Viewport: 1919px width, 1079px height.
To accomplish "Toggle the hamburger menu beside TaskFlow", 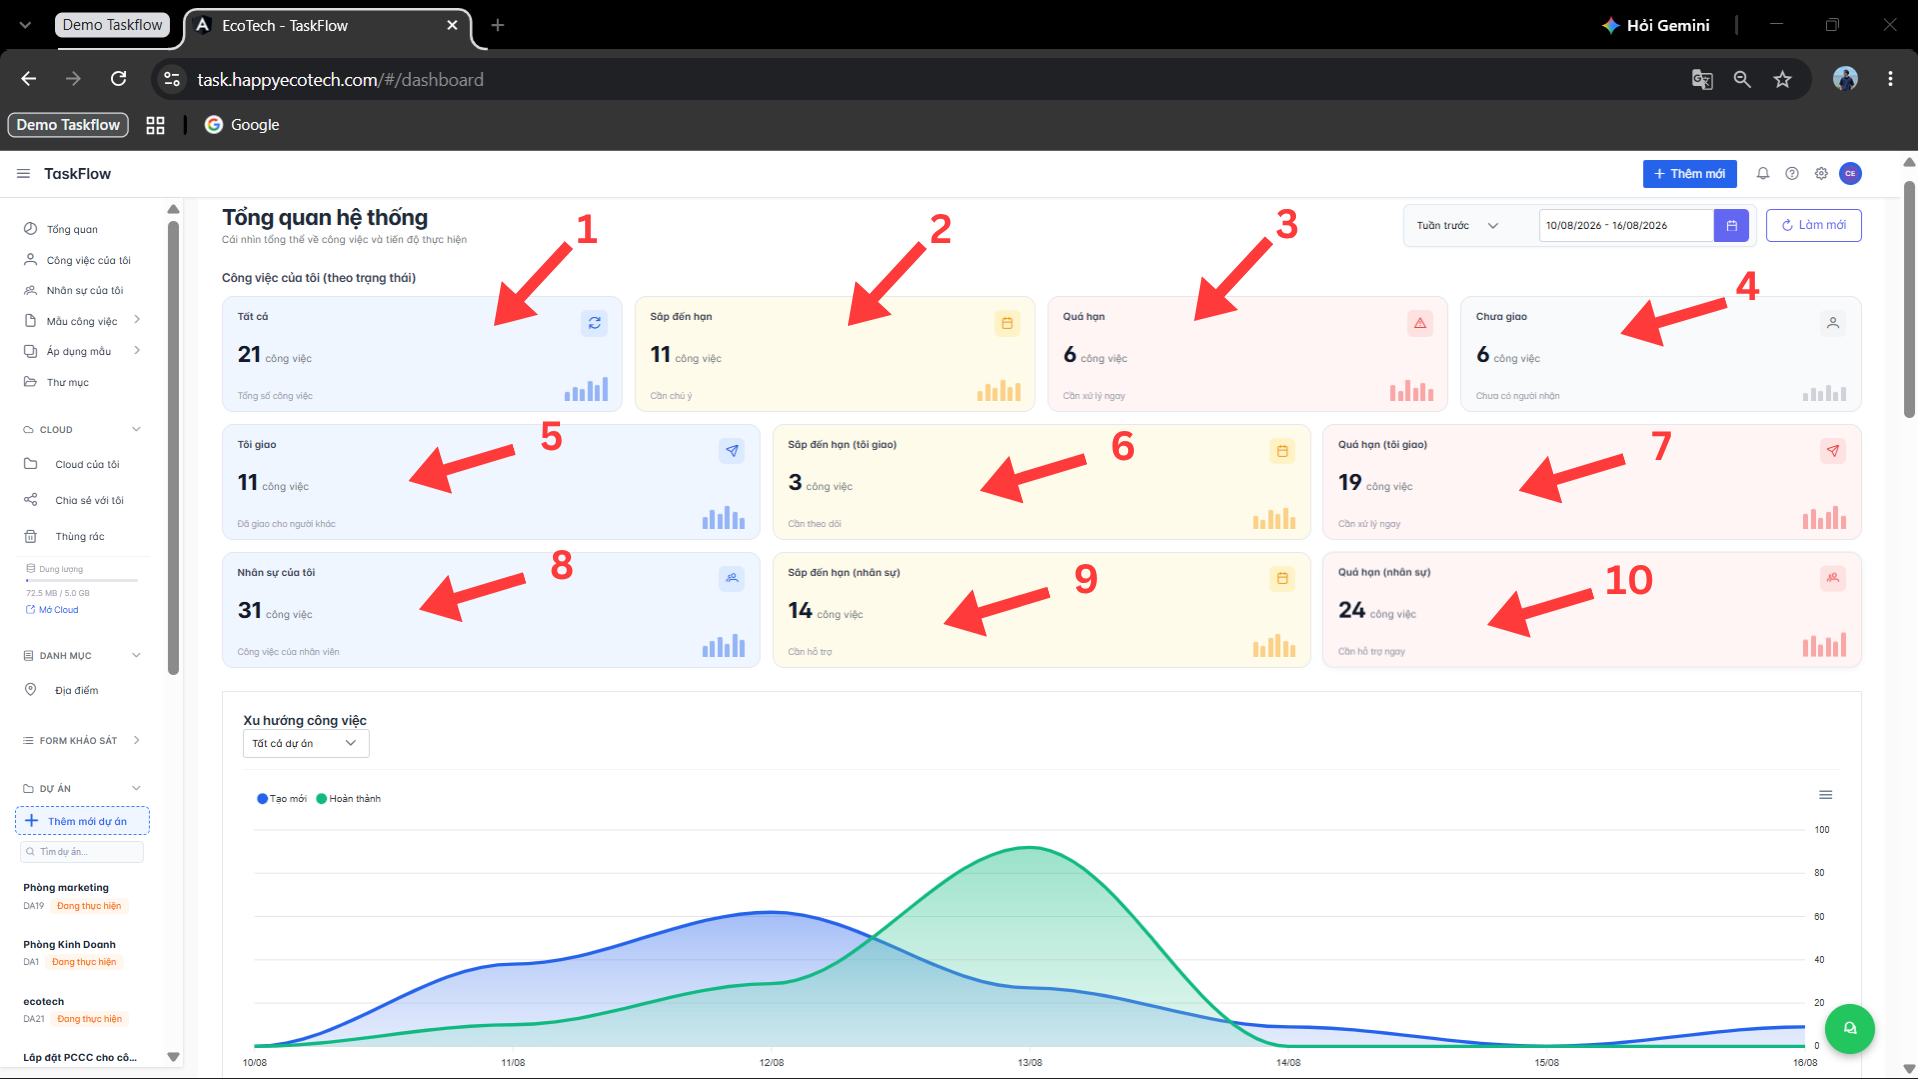I will (23, 174).
